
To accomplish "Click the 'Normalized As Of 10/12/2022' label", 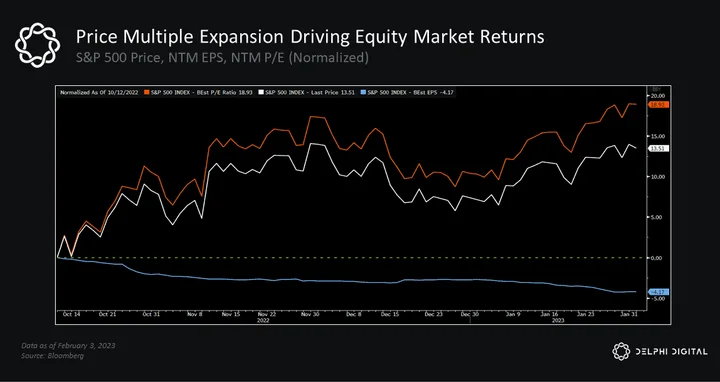I will (x=100, y=92).
